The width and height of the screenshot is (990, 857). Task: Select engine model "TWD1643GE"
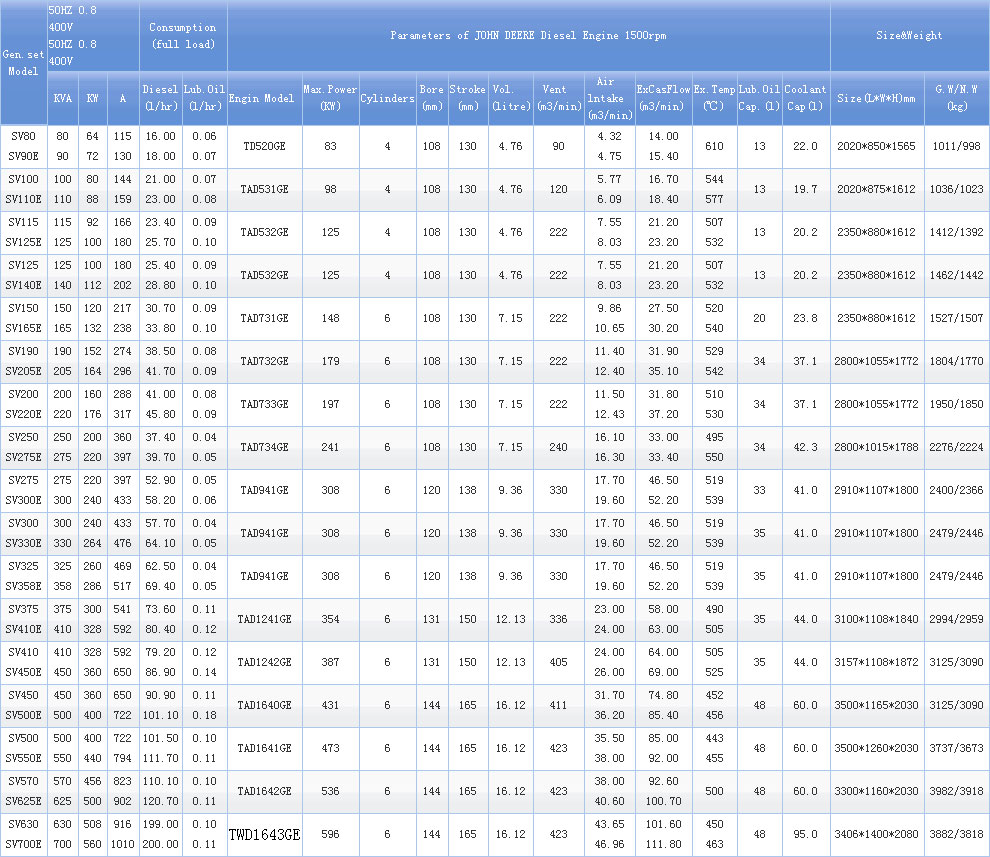pyautogui.click(x=265, y=834)
